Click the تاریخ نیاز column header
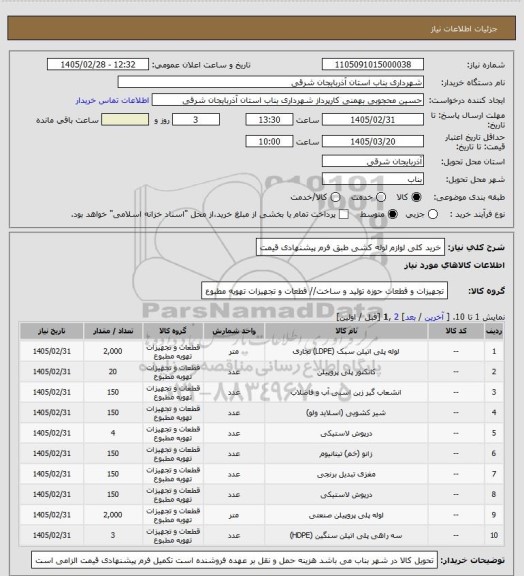 pos(51,331)
